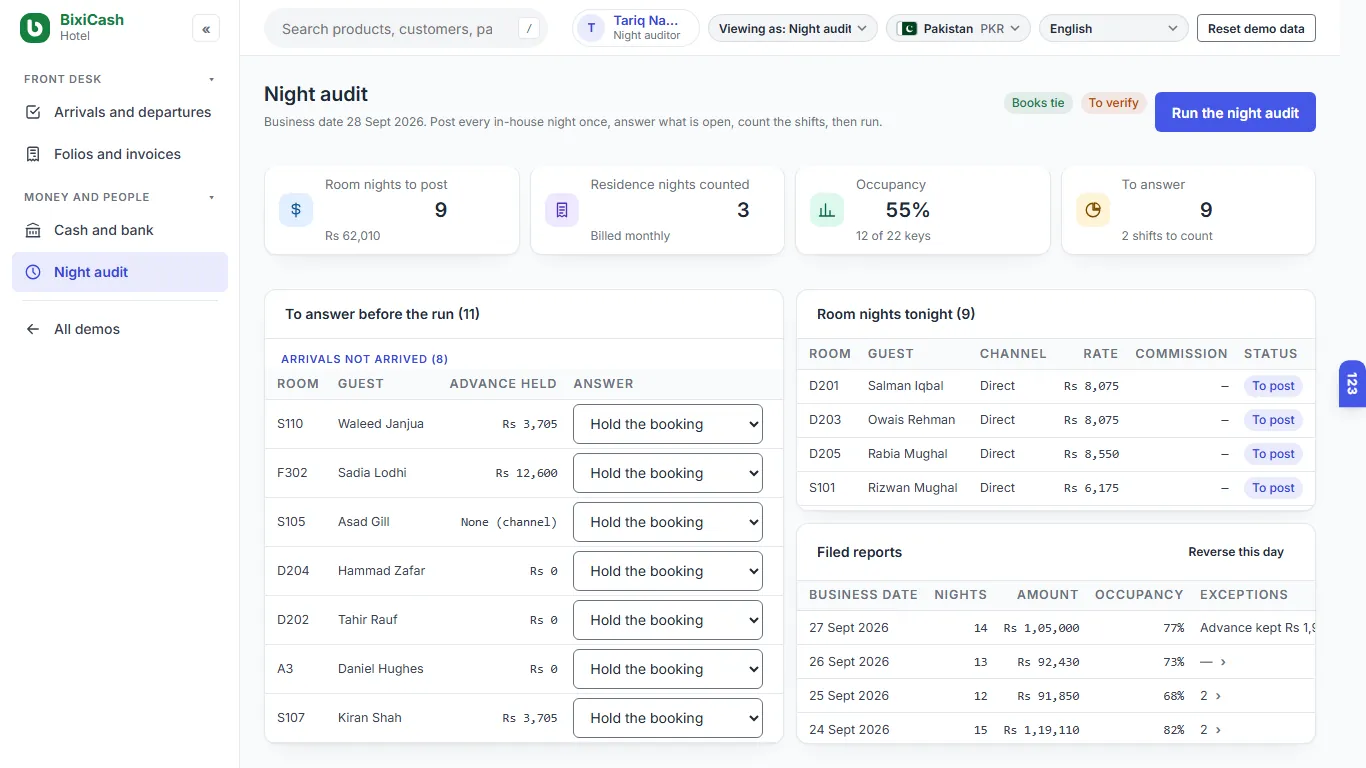This screenshot has height=768, width=1366.
Task: Open the answer dropdown for Asad Gill
Action: coord(668,522)
